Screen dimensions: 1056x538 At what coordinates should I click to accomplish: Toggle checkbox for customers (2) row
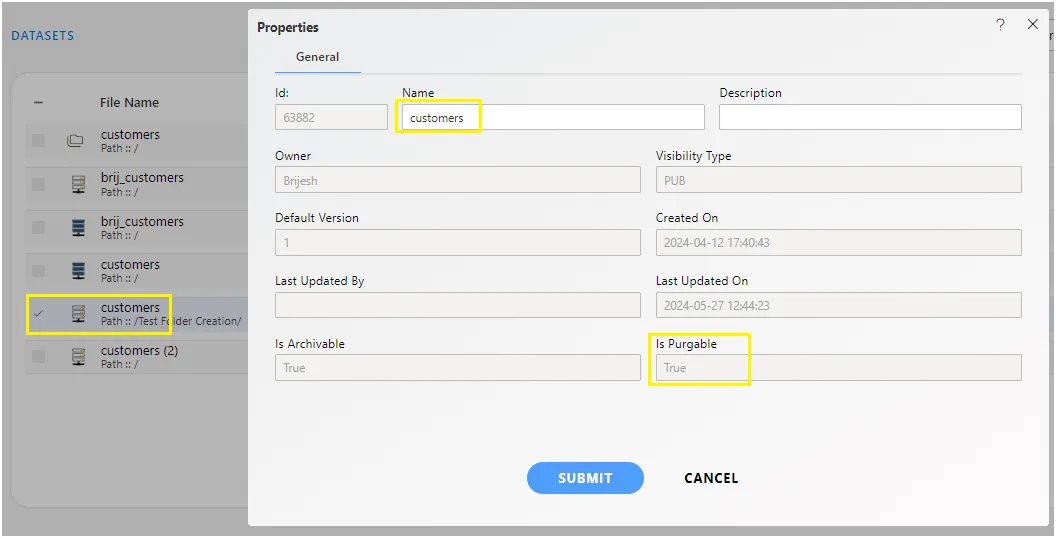(x=38, y=357)
